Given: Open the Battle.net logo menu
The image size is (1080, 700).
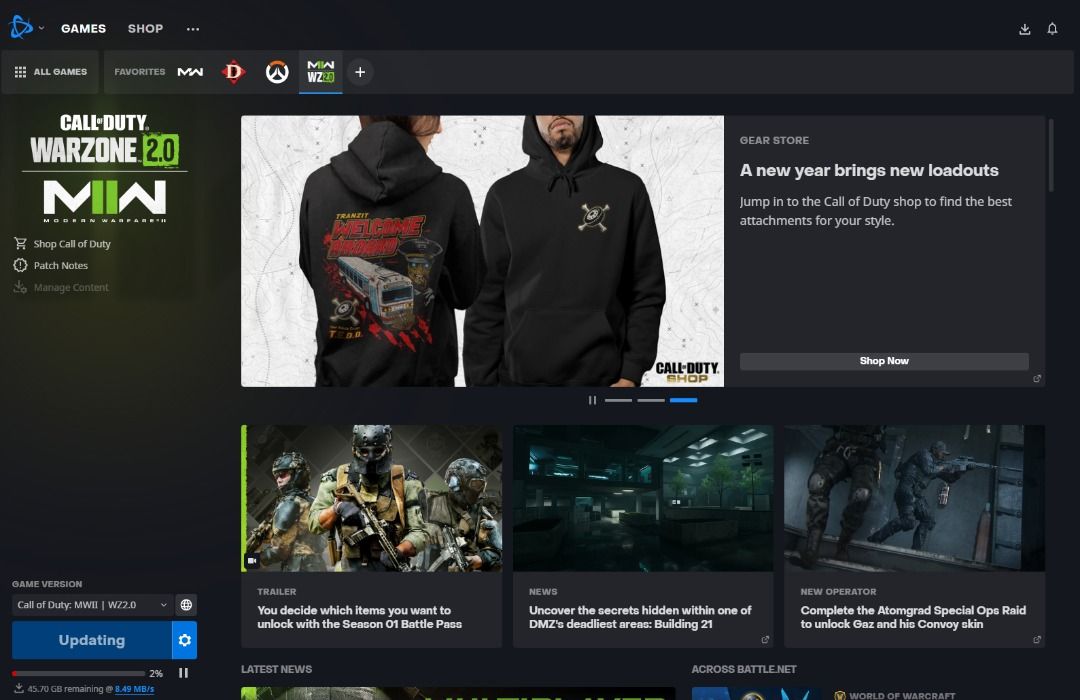Looking at the screenshot, I should point(21,28).
